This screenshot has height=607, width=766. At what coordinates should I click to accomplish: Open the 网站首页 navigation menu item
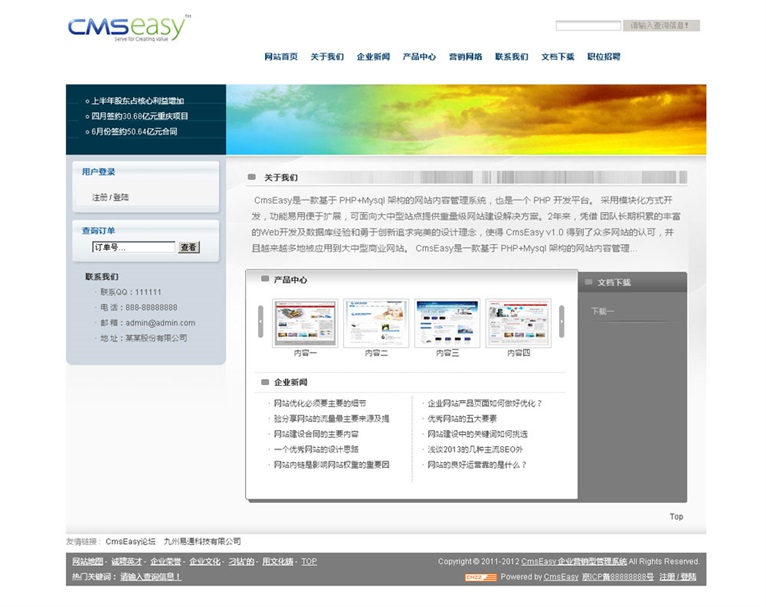tap(281, 57)
